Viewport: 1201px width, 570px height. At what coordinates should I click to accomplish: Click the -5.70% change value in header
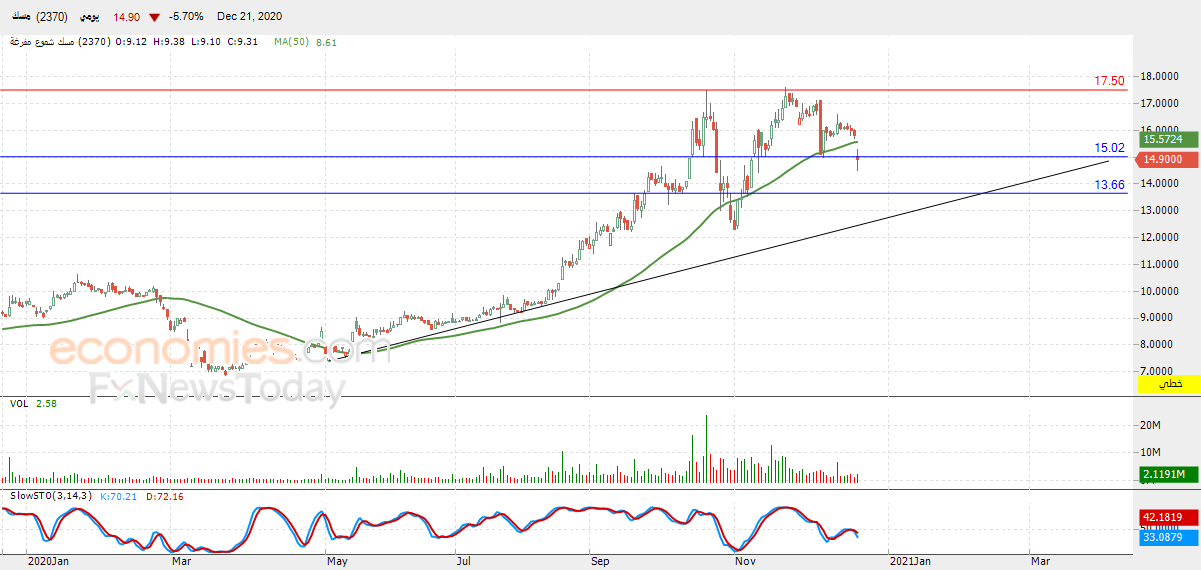click(x=187, y=18)
